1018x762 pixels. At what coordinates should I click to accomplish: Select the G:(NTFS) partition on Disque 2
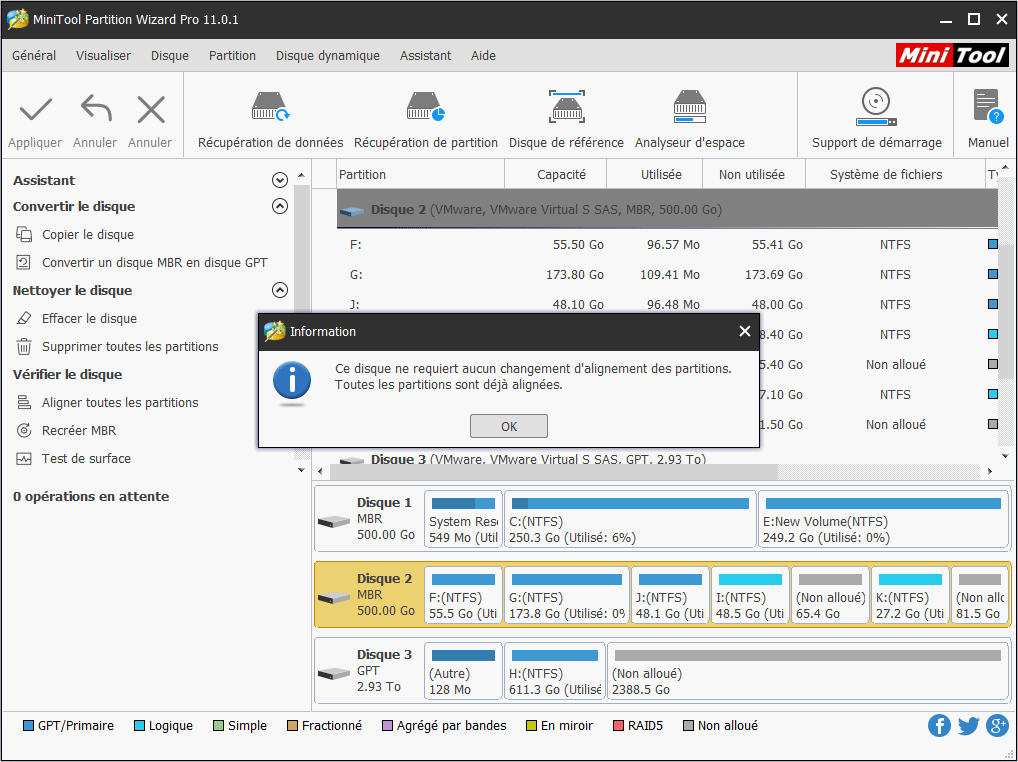[567, 596]
